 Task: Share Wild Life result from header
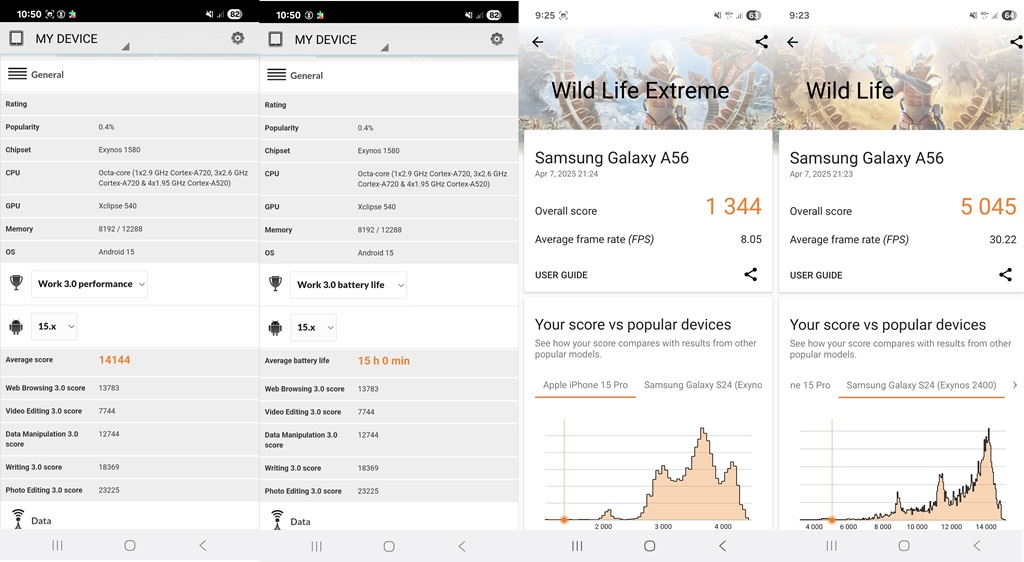(x=1016, y=42)
